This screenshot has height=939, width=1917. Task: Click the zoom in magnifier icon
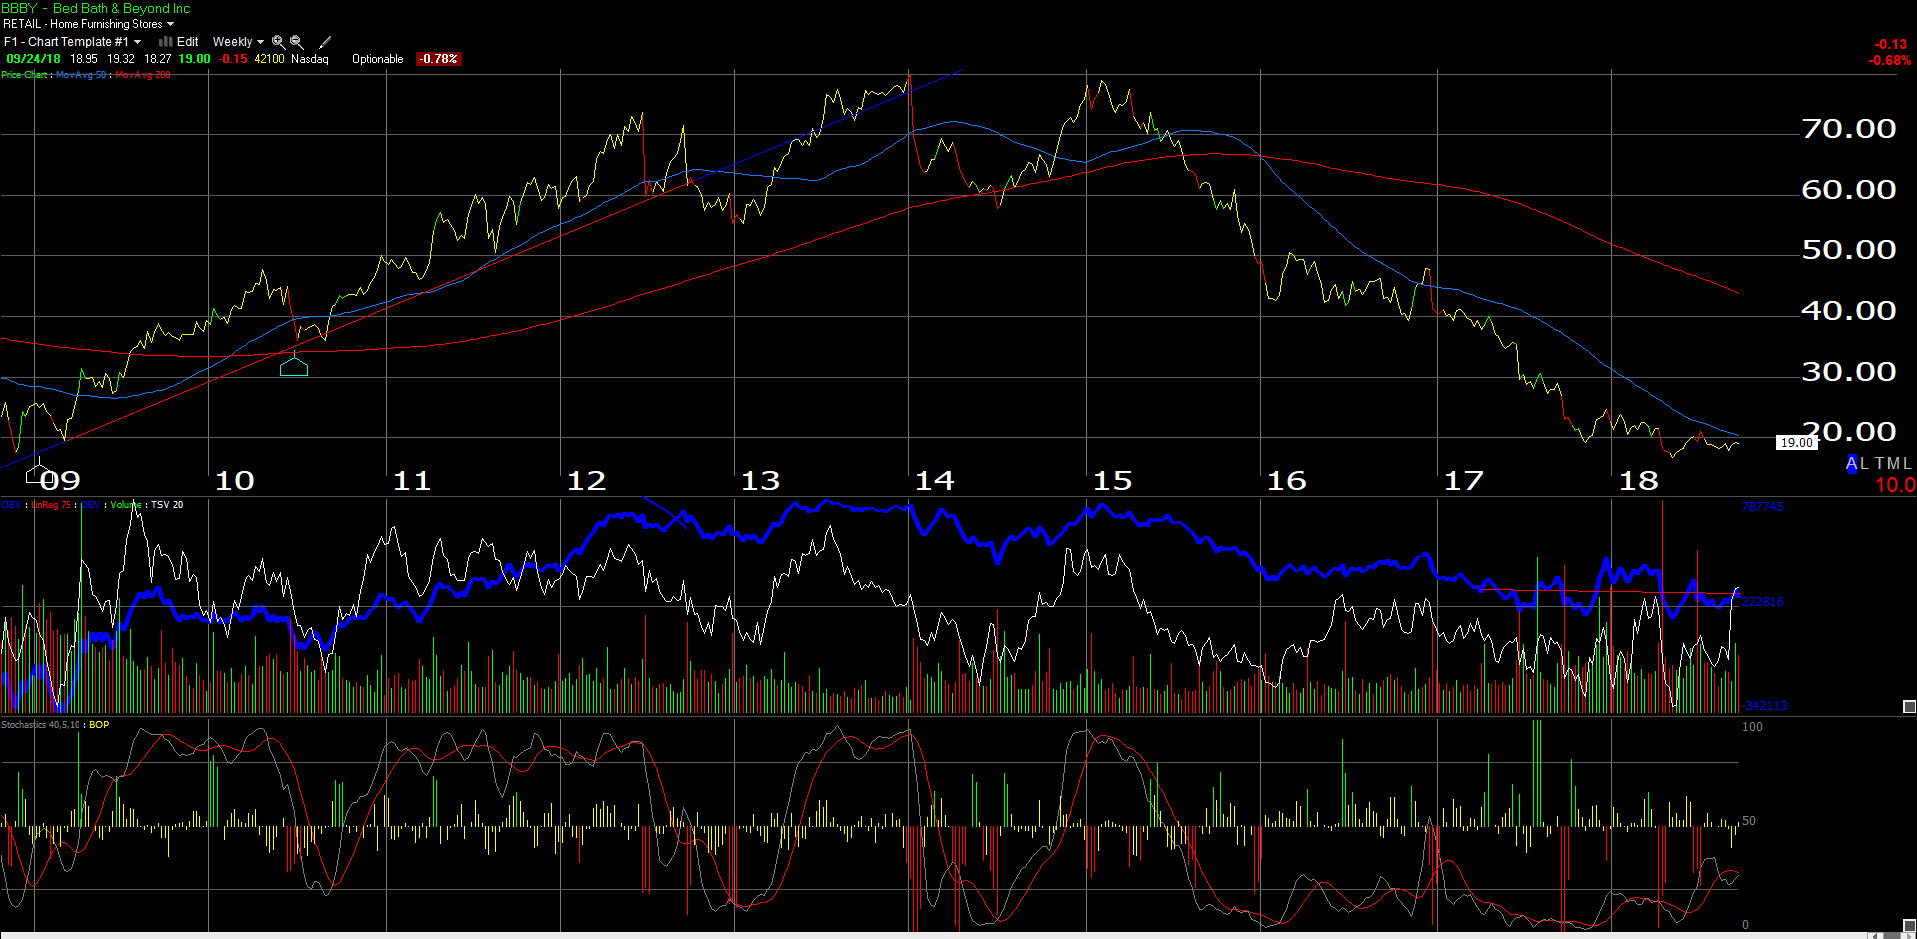pyautogui.click(x=279, y=42)
